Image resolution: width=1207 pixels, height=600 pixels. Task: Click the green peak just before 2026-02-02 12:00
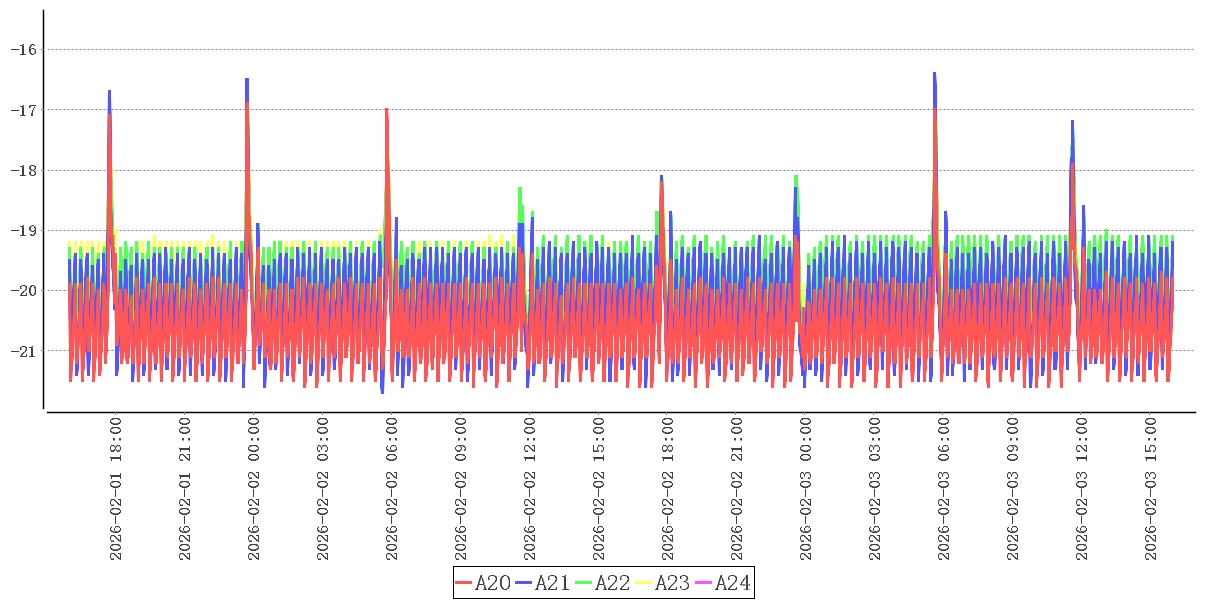click(x=520, y=189)
